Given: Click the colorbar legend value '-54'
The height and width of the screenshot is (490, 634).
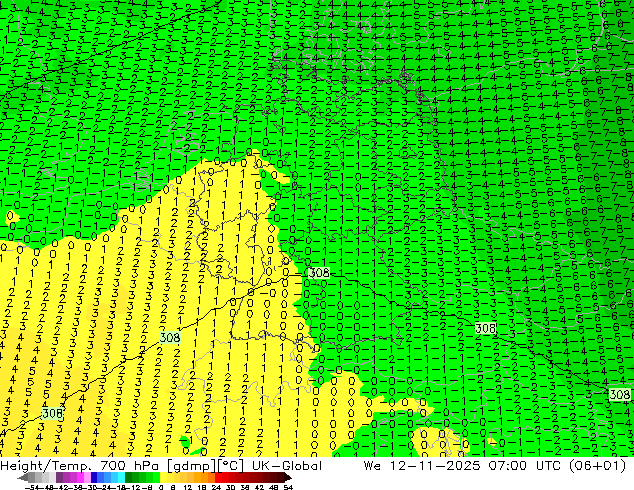Looking at the screenshot, I should tap(32, 487).
